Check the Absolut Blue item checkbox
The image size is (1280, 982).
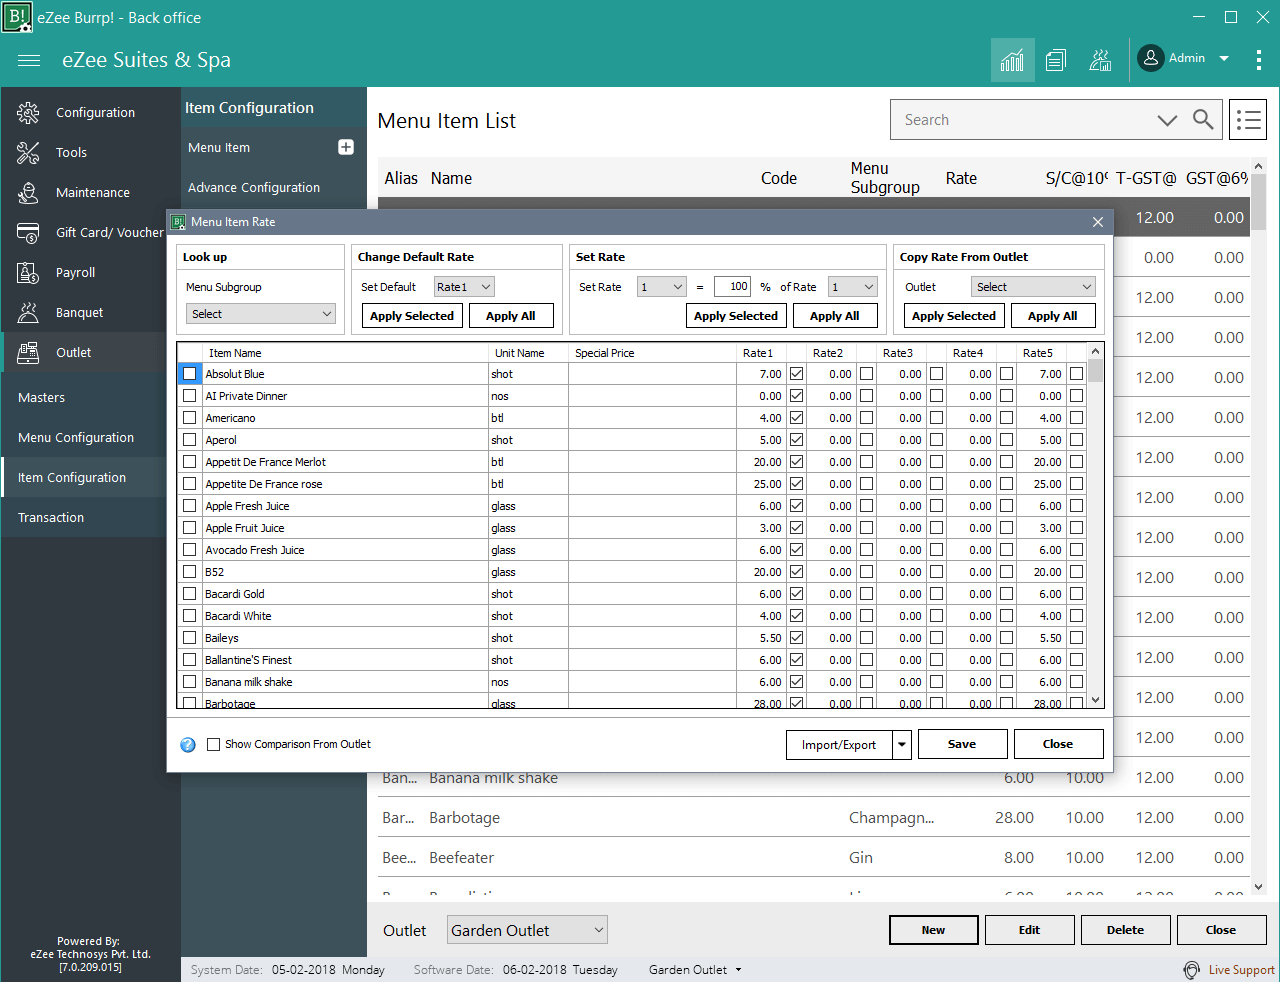coord(190,374)
